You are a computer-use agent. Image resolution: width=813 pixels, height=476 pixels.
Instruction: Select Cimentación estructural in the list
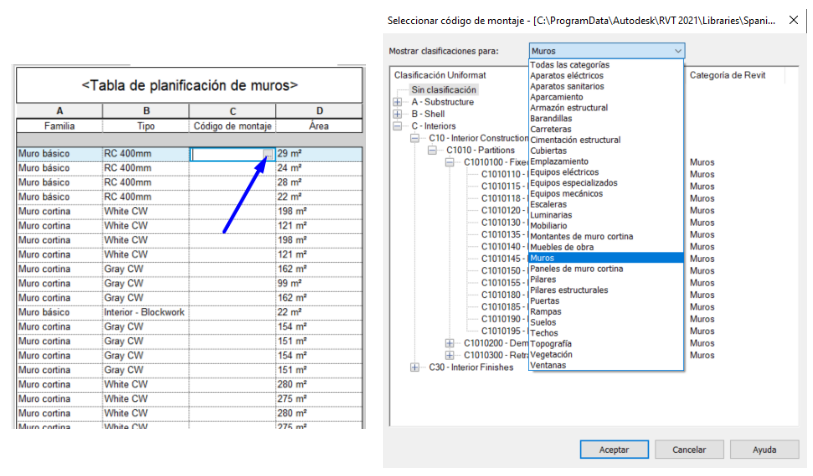606,140
